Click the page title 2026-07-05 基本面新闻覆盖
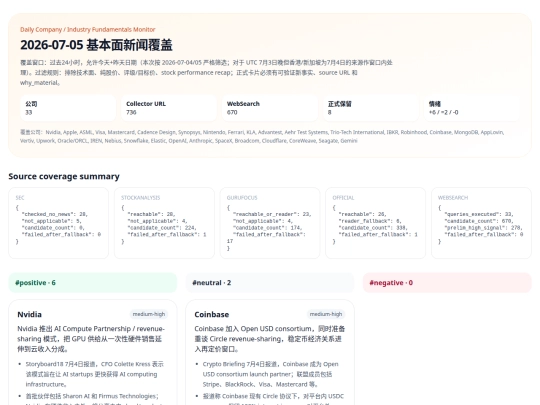 [x=96, y=45]
